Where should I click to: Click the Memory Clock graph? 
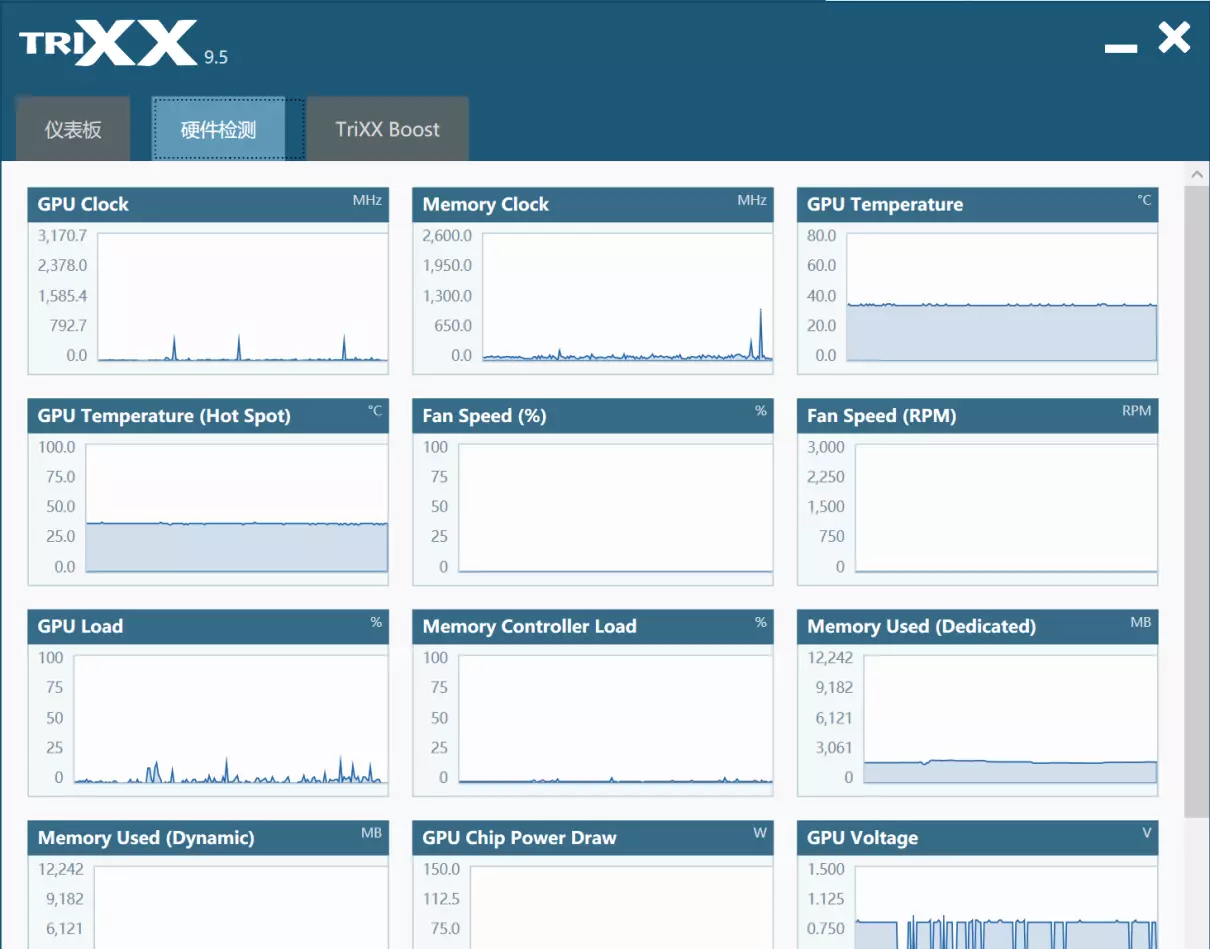pyautogui.click(x=627, y=297)
